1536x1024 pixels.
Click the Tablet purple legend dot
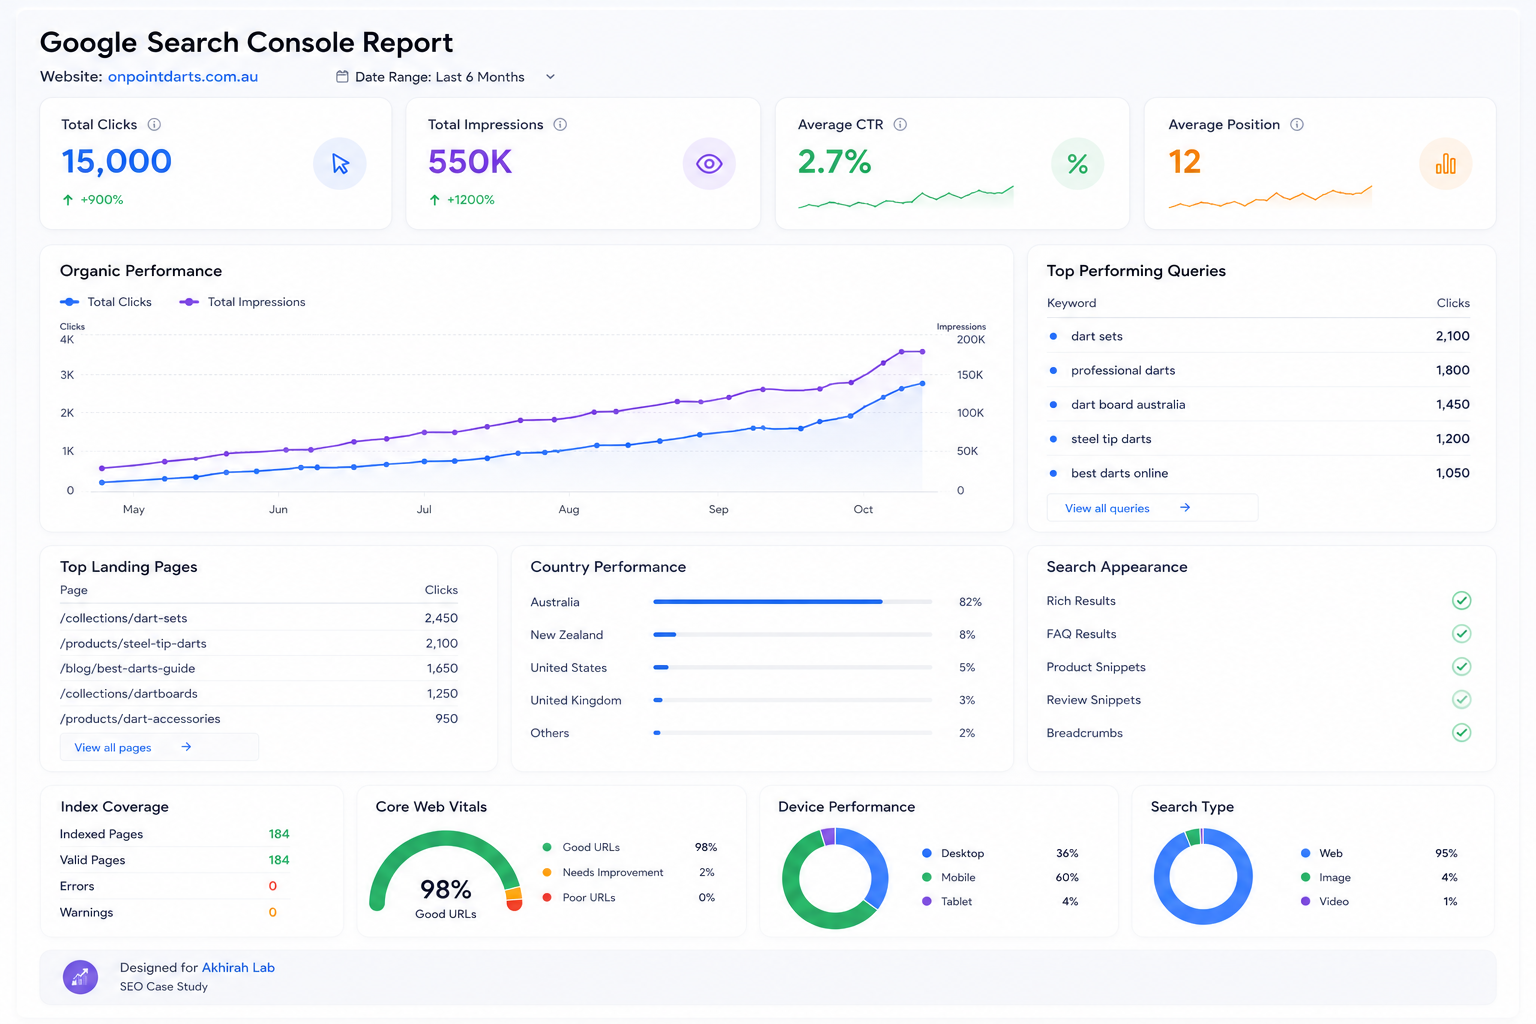(927, 902)
